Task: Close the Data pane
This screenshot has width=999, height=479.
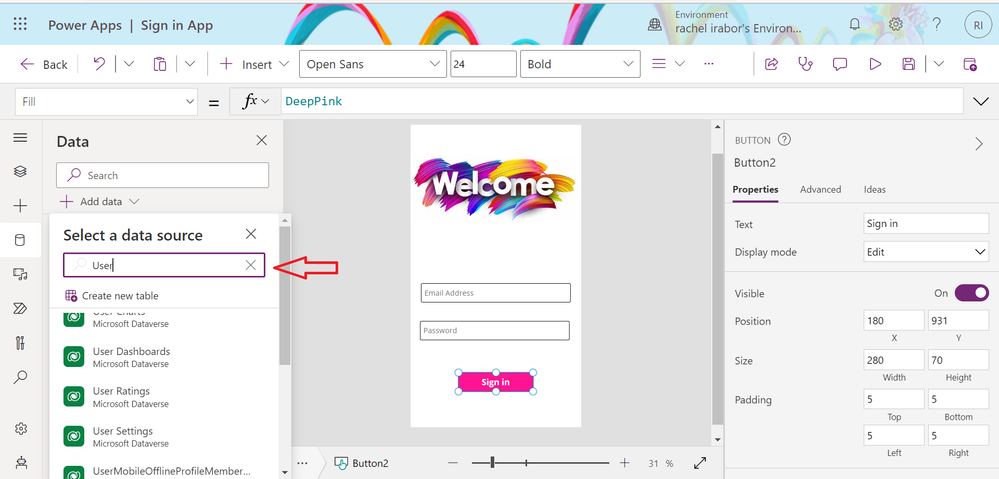Action: click(262, 141)
